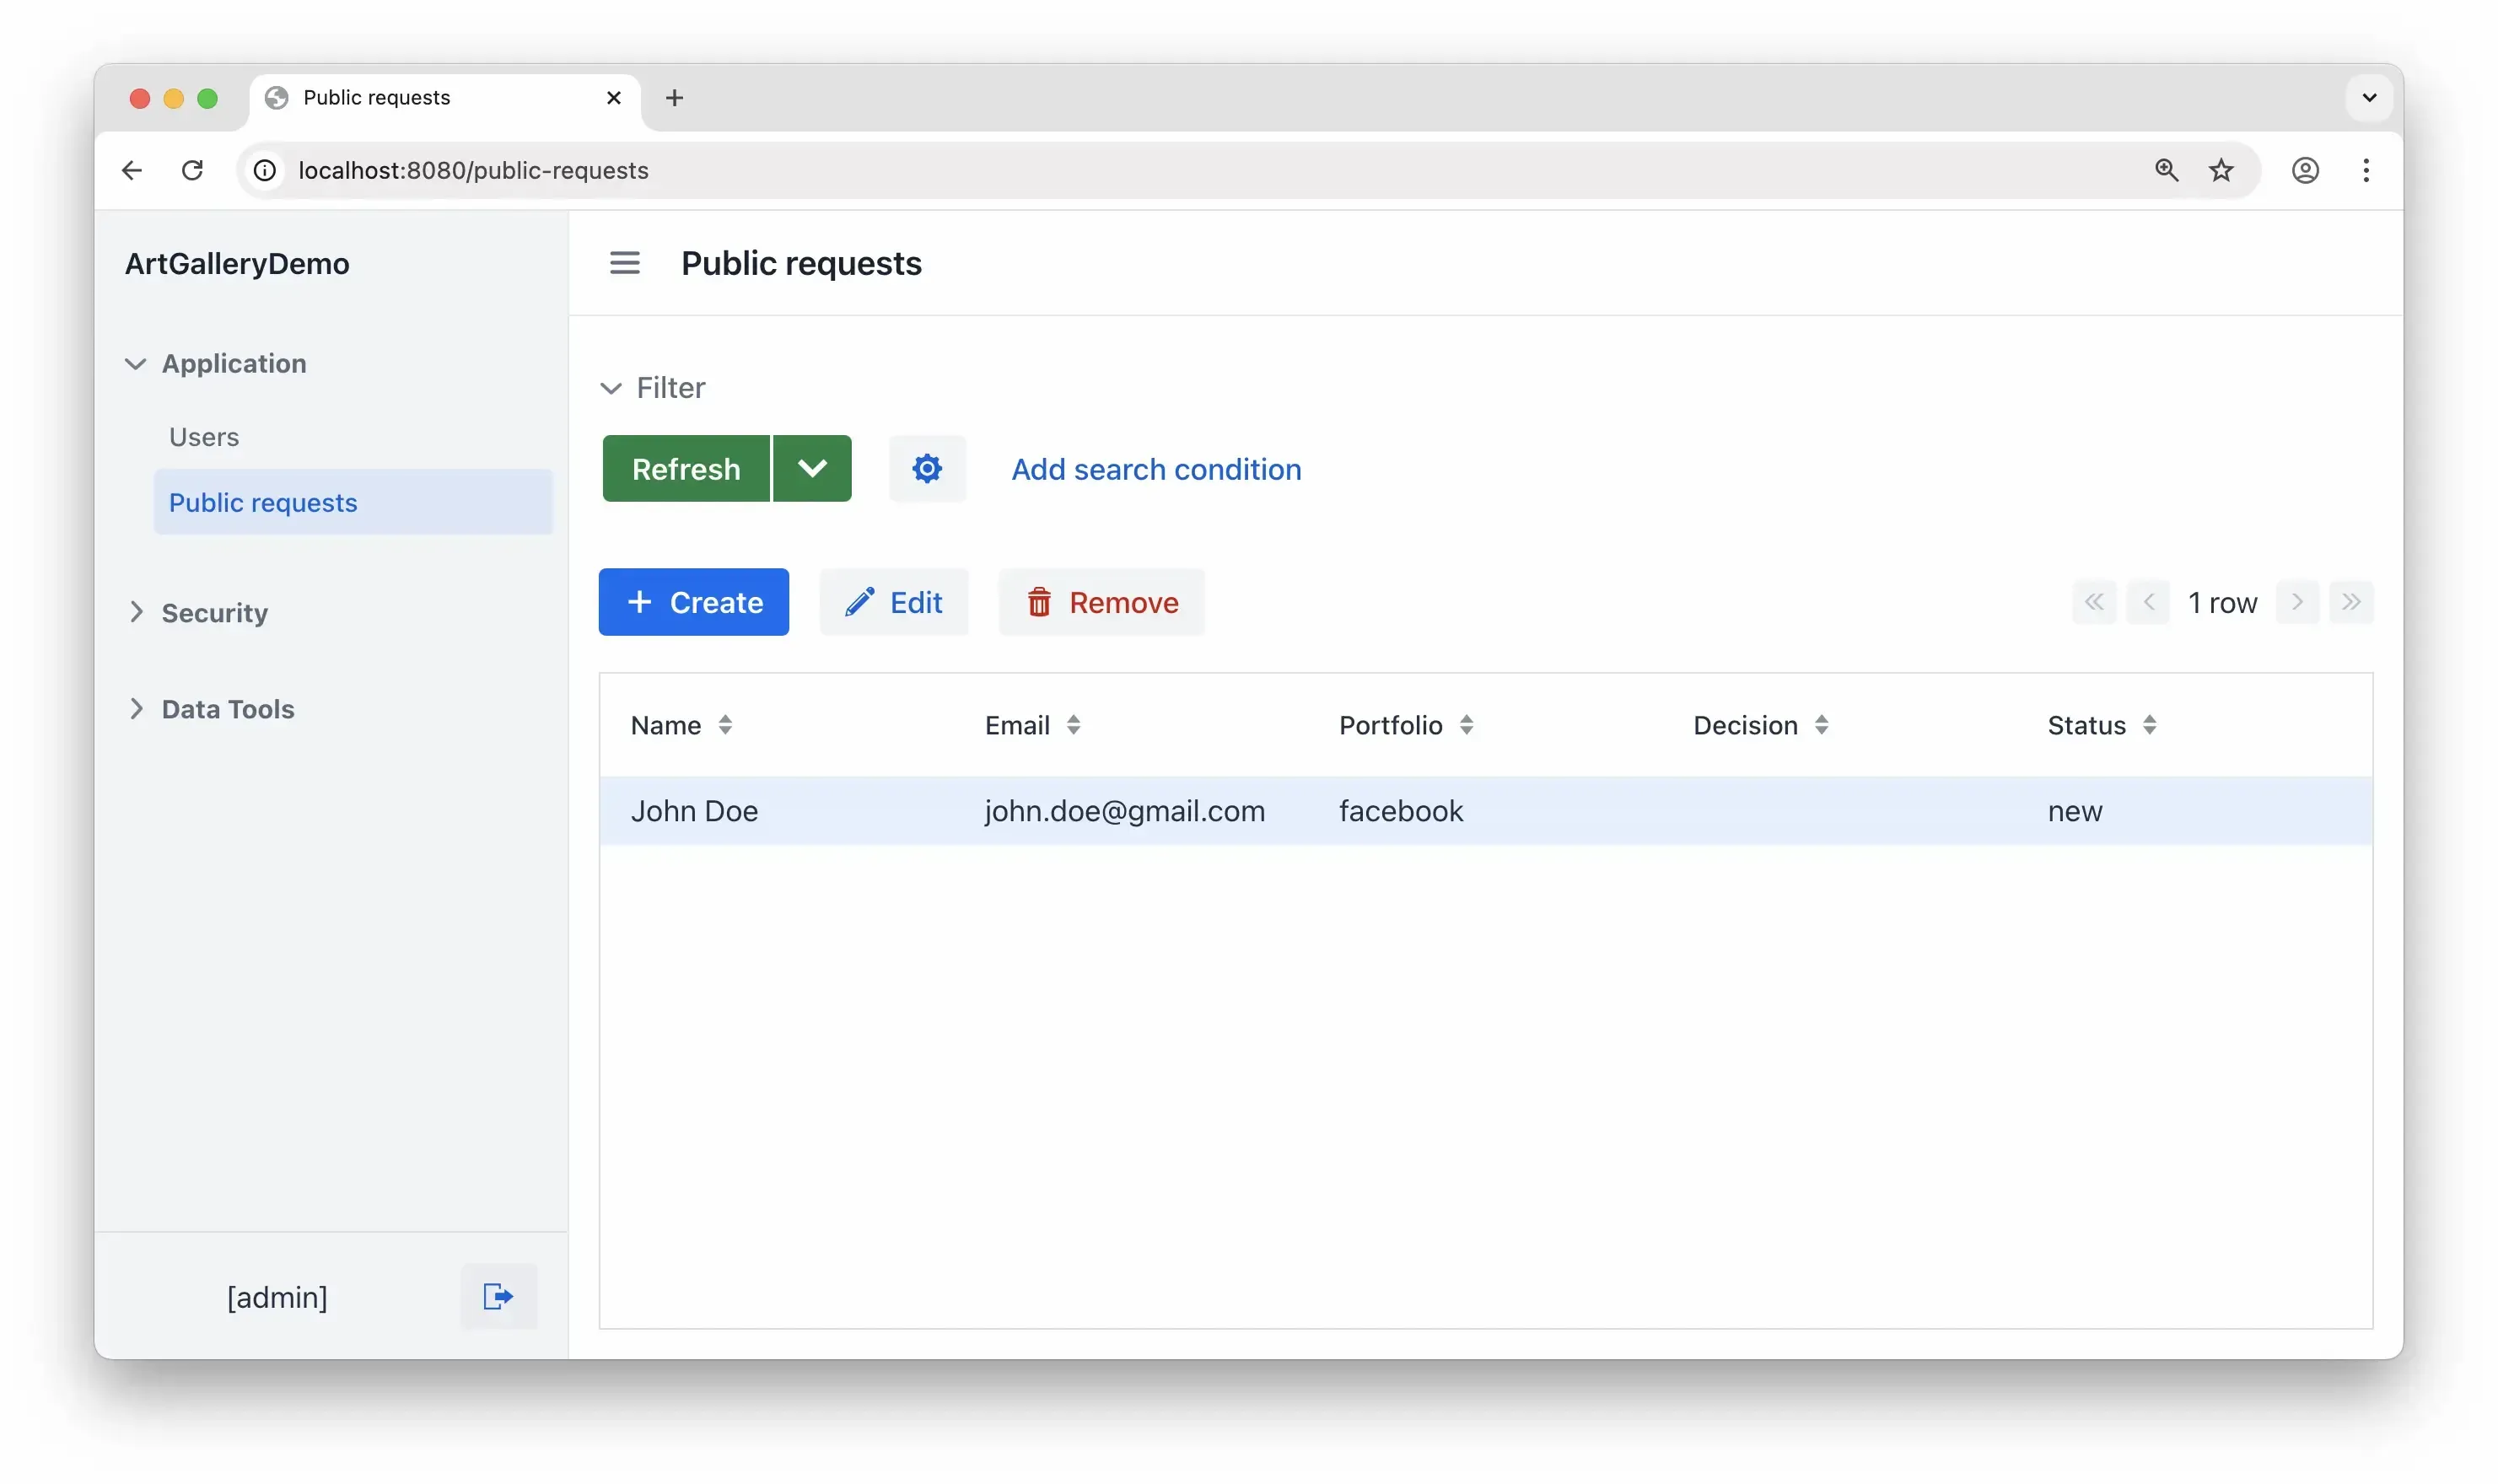This screenshot has width=2498, height=1484.
Task: Click the browser reload page icon
Action: pos(192,170)
